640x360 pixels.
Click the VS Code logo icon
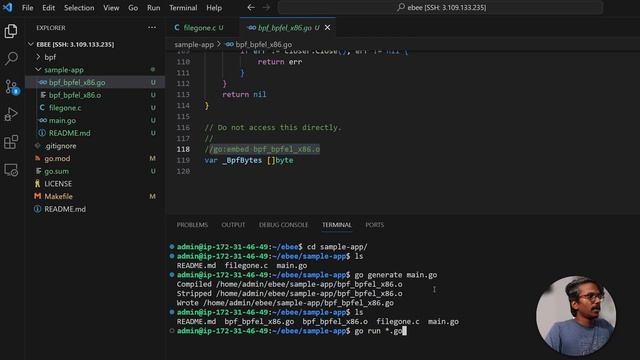pos(7,7)
